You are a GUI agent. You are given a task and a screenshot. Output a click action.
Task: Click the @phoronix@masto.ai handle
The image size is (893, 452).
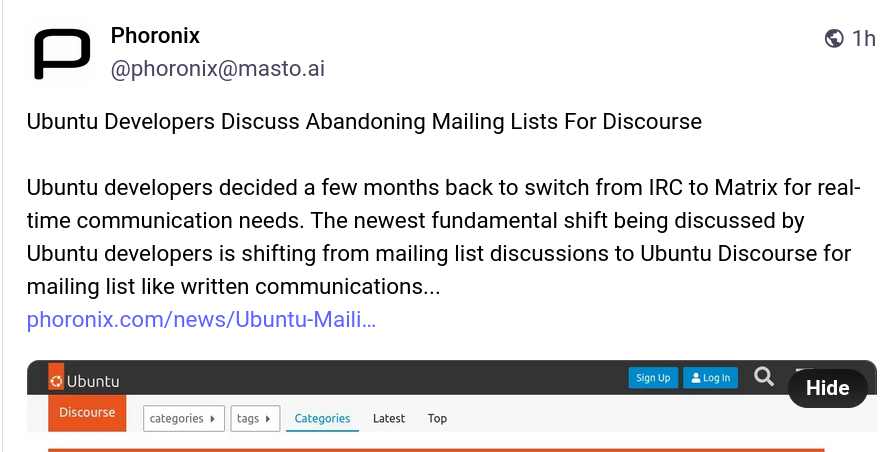(217, 69)
